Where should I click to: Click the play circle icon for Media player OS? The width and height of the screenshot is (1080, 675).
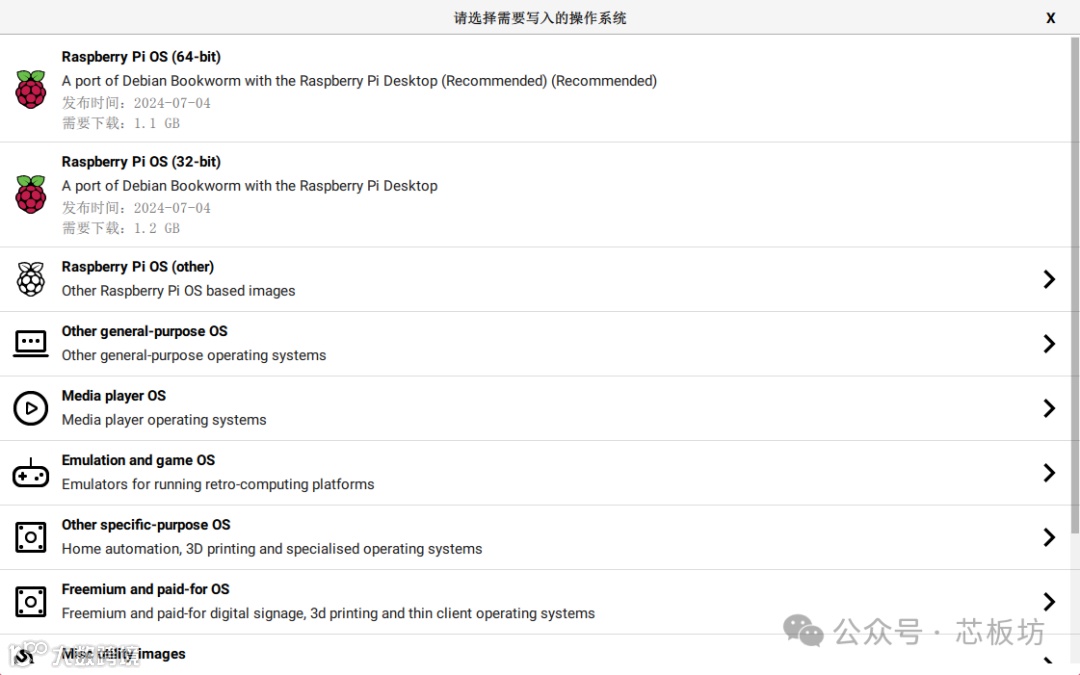point(31,408)
